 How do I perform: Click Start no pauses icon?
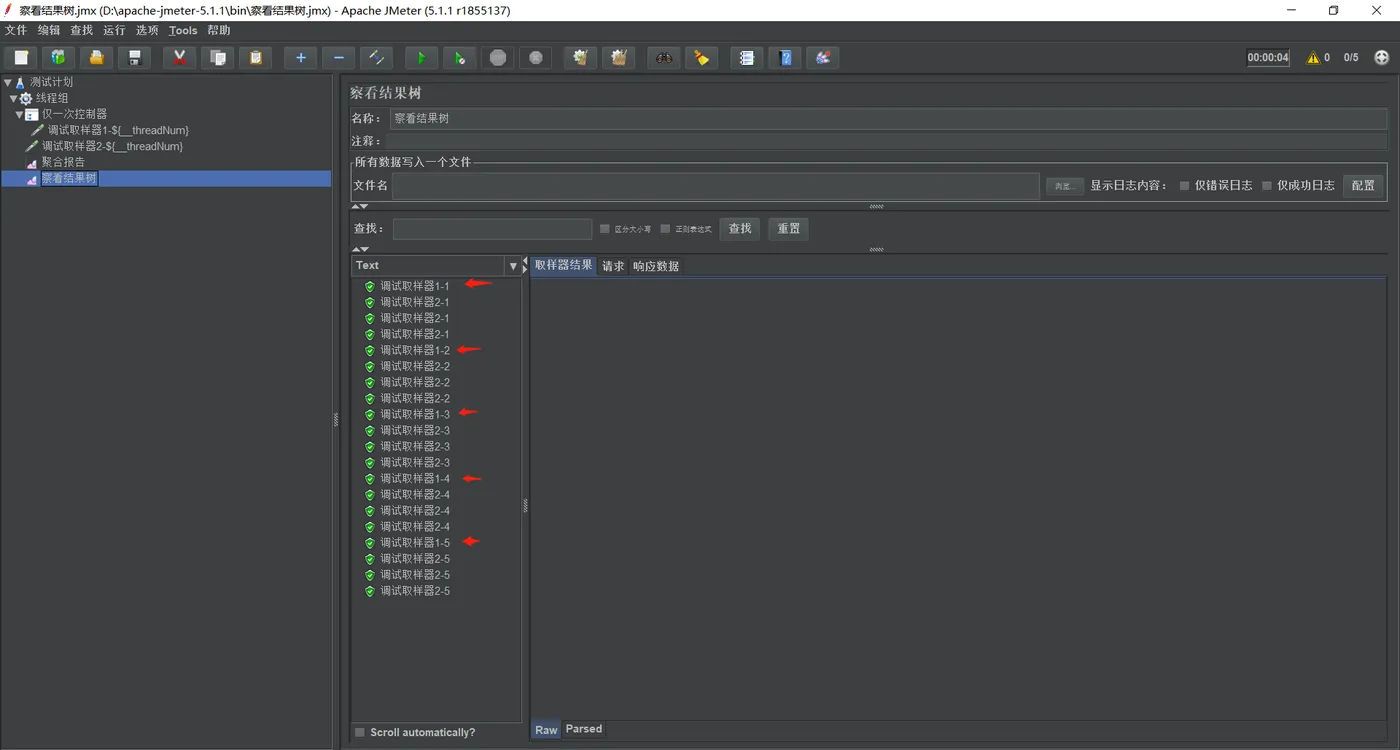tap(459, 58)
